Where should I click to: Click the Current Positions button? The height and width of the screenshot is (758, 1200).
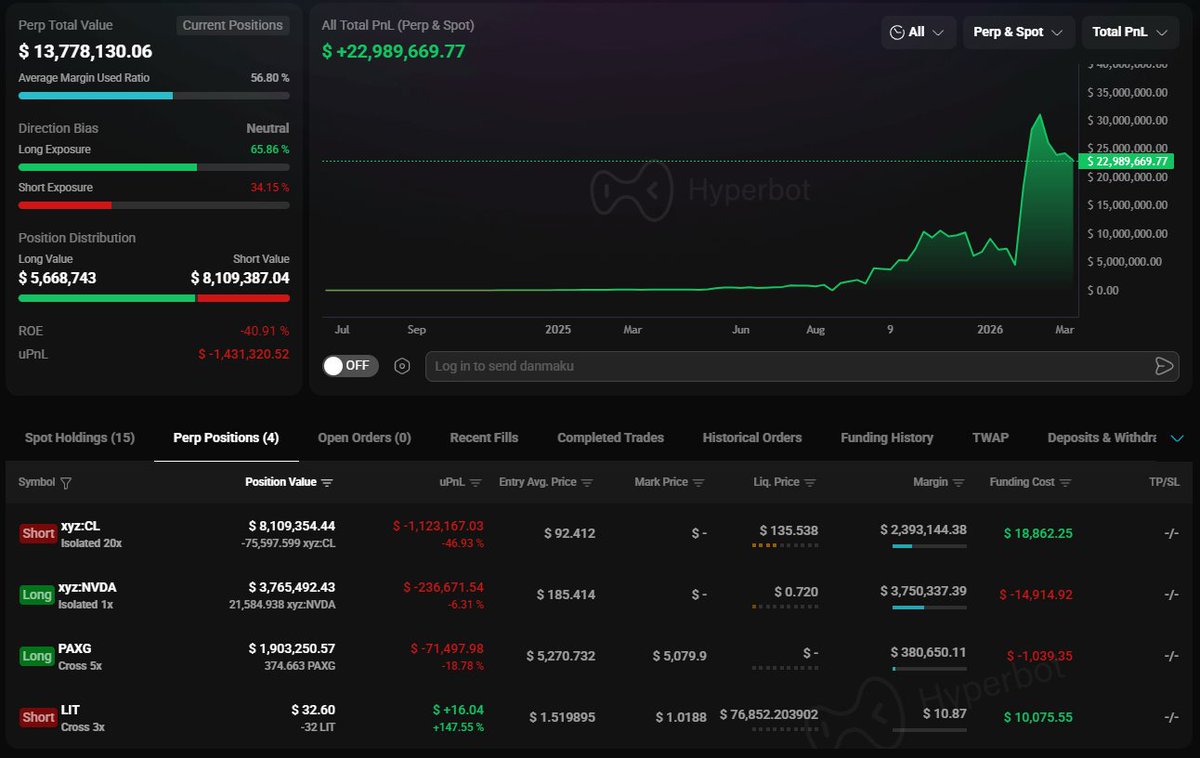click(233, 26)
